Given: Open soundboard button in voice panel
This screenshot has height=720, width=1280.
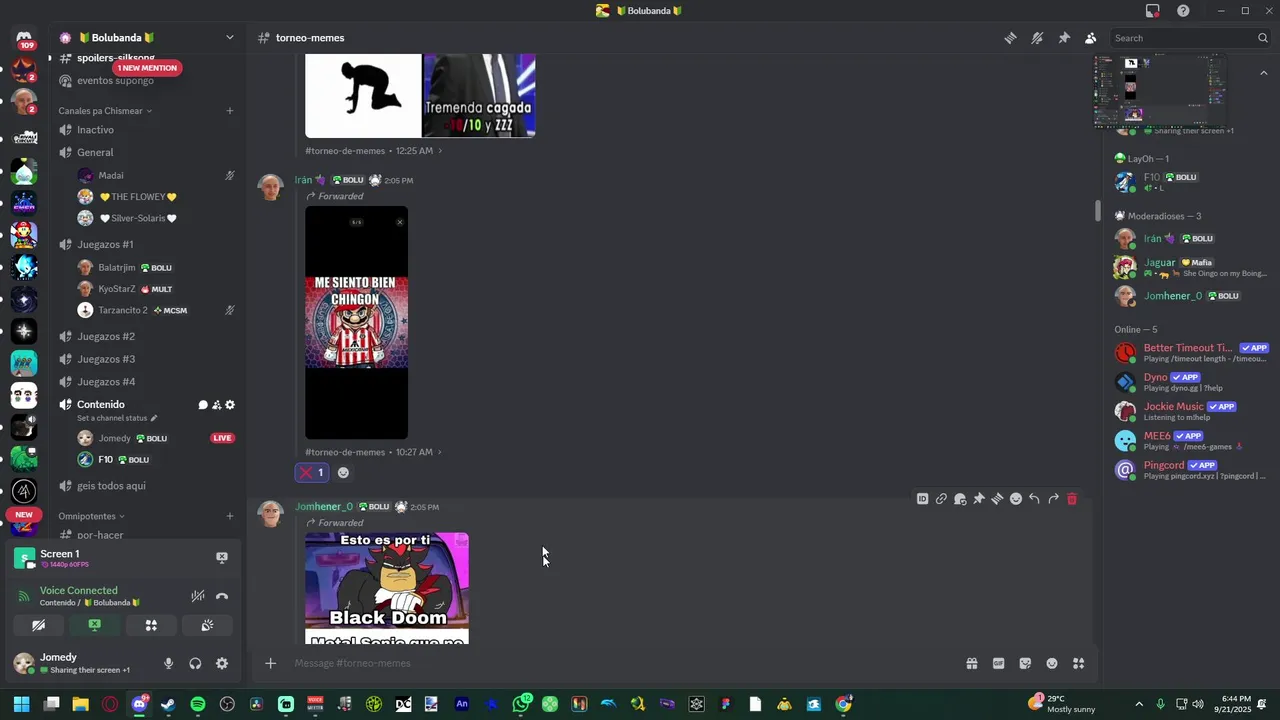Looking at the screenshot, I should pos(207,625).
